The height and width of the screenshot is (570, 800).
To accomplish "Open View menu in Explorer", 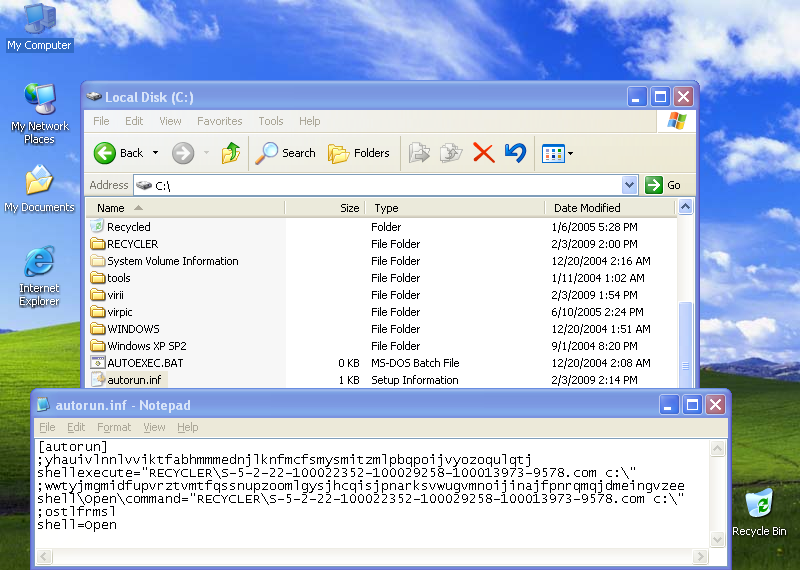I will tap(170, 121).
